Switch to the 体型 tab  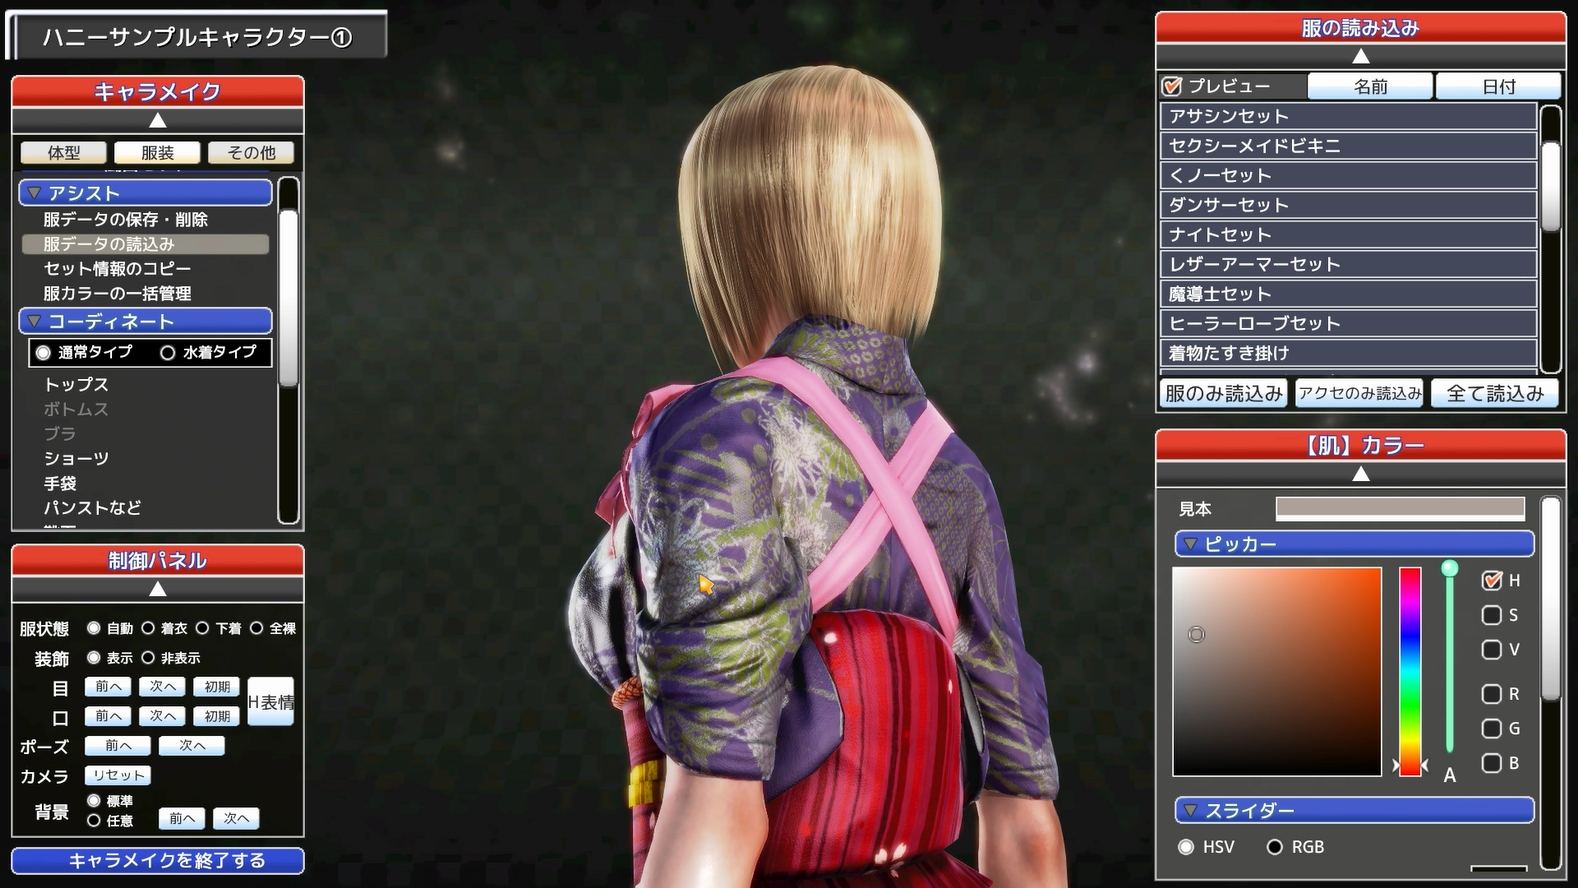tap(64, 153)
